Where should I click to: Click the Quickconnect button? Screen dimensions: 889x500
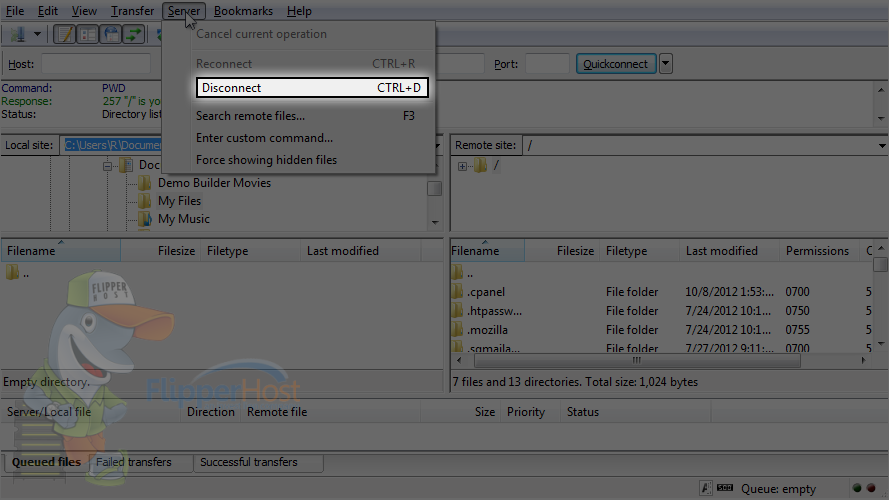click(x=616, y=63)
